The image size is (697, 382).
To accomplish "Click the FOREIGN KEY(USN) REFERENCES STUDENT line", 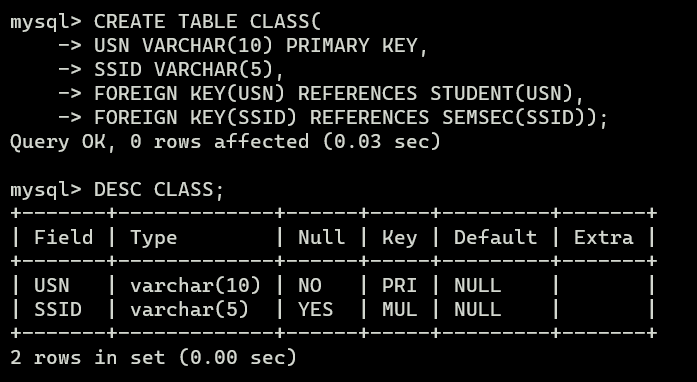I will [x=339, y=94].
